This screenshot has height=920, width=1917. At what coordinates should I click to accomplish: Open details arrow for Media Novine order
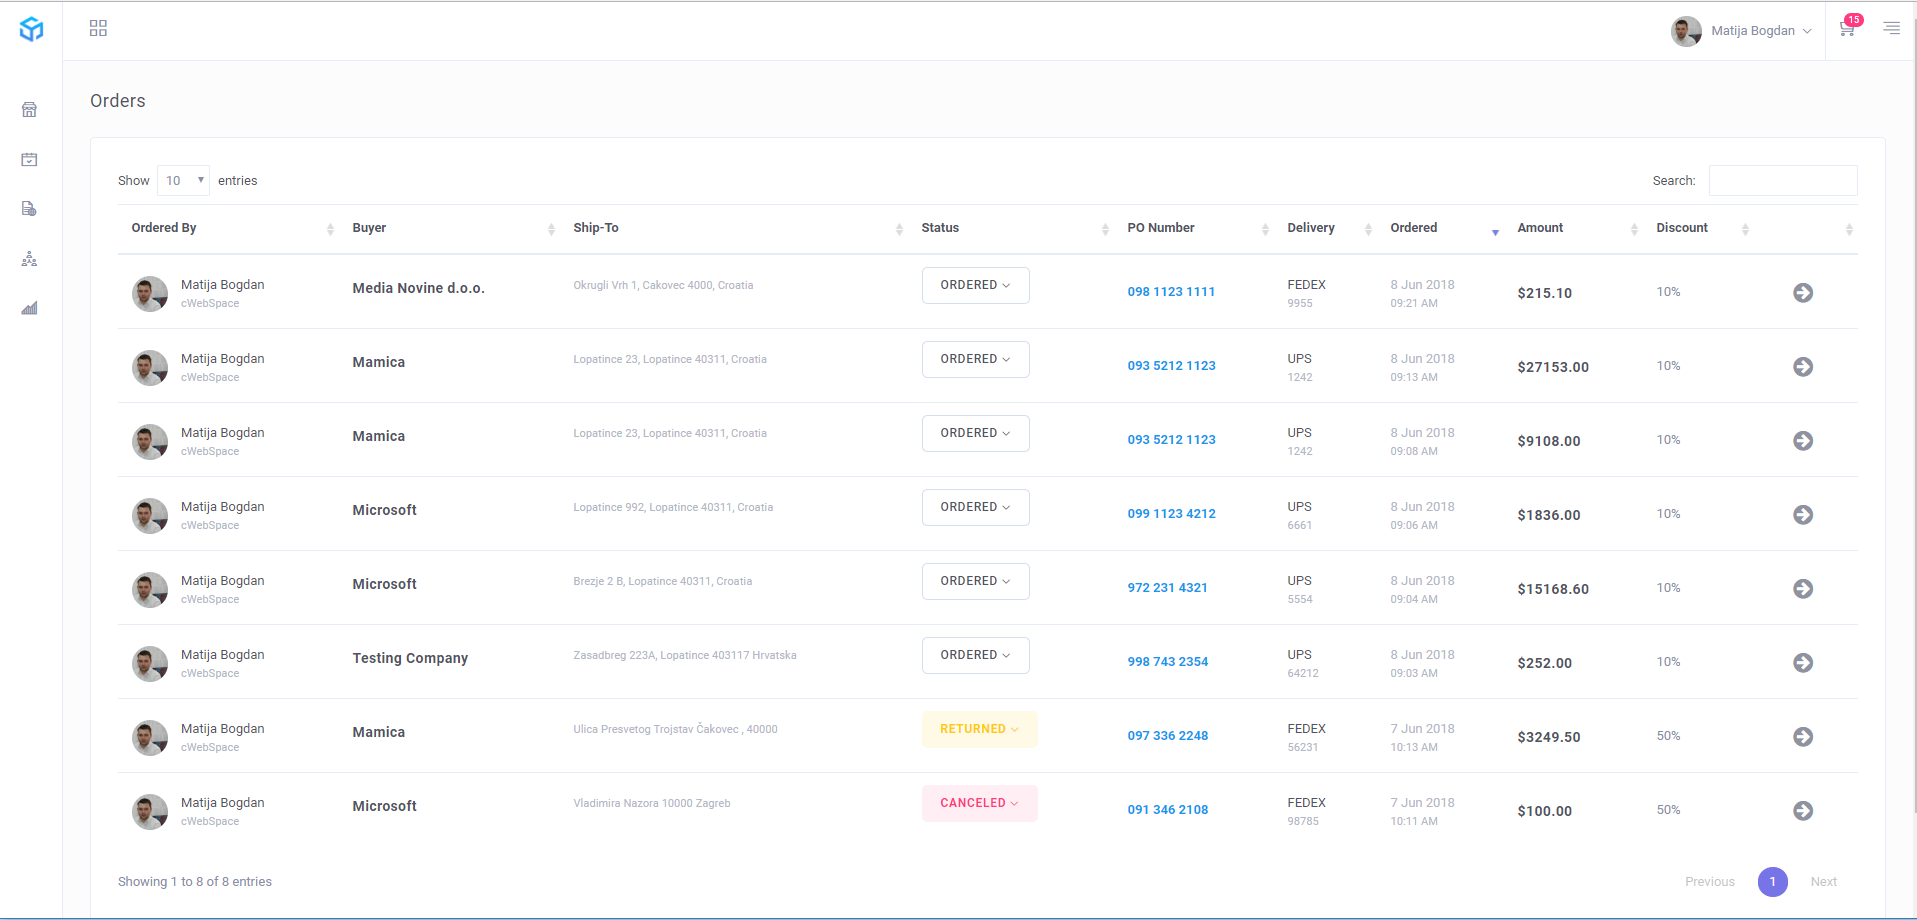pos(1802,293)
